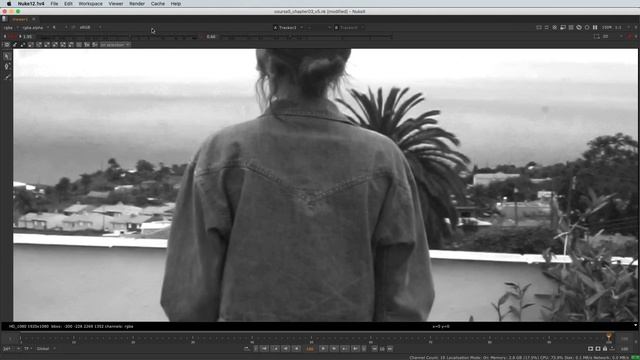Screen dimensions: 640x360
Task: Adjust the viewer gamma slider
Action: pos(306,37)
